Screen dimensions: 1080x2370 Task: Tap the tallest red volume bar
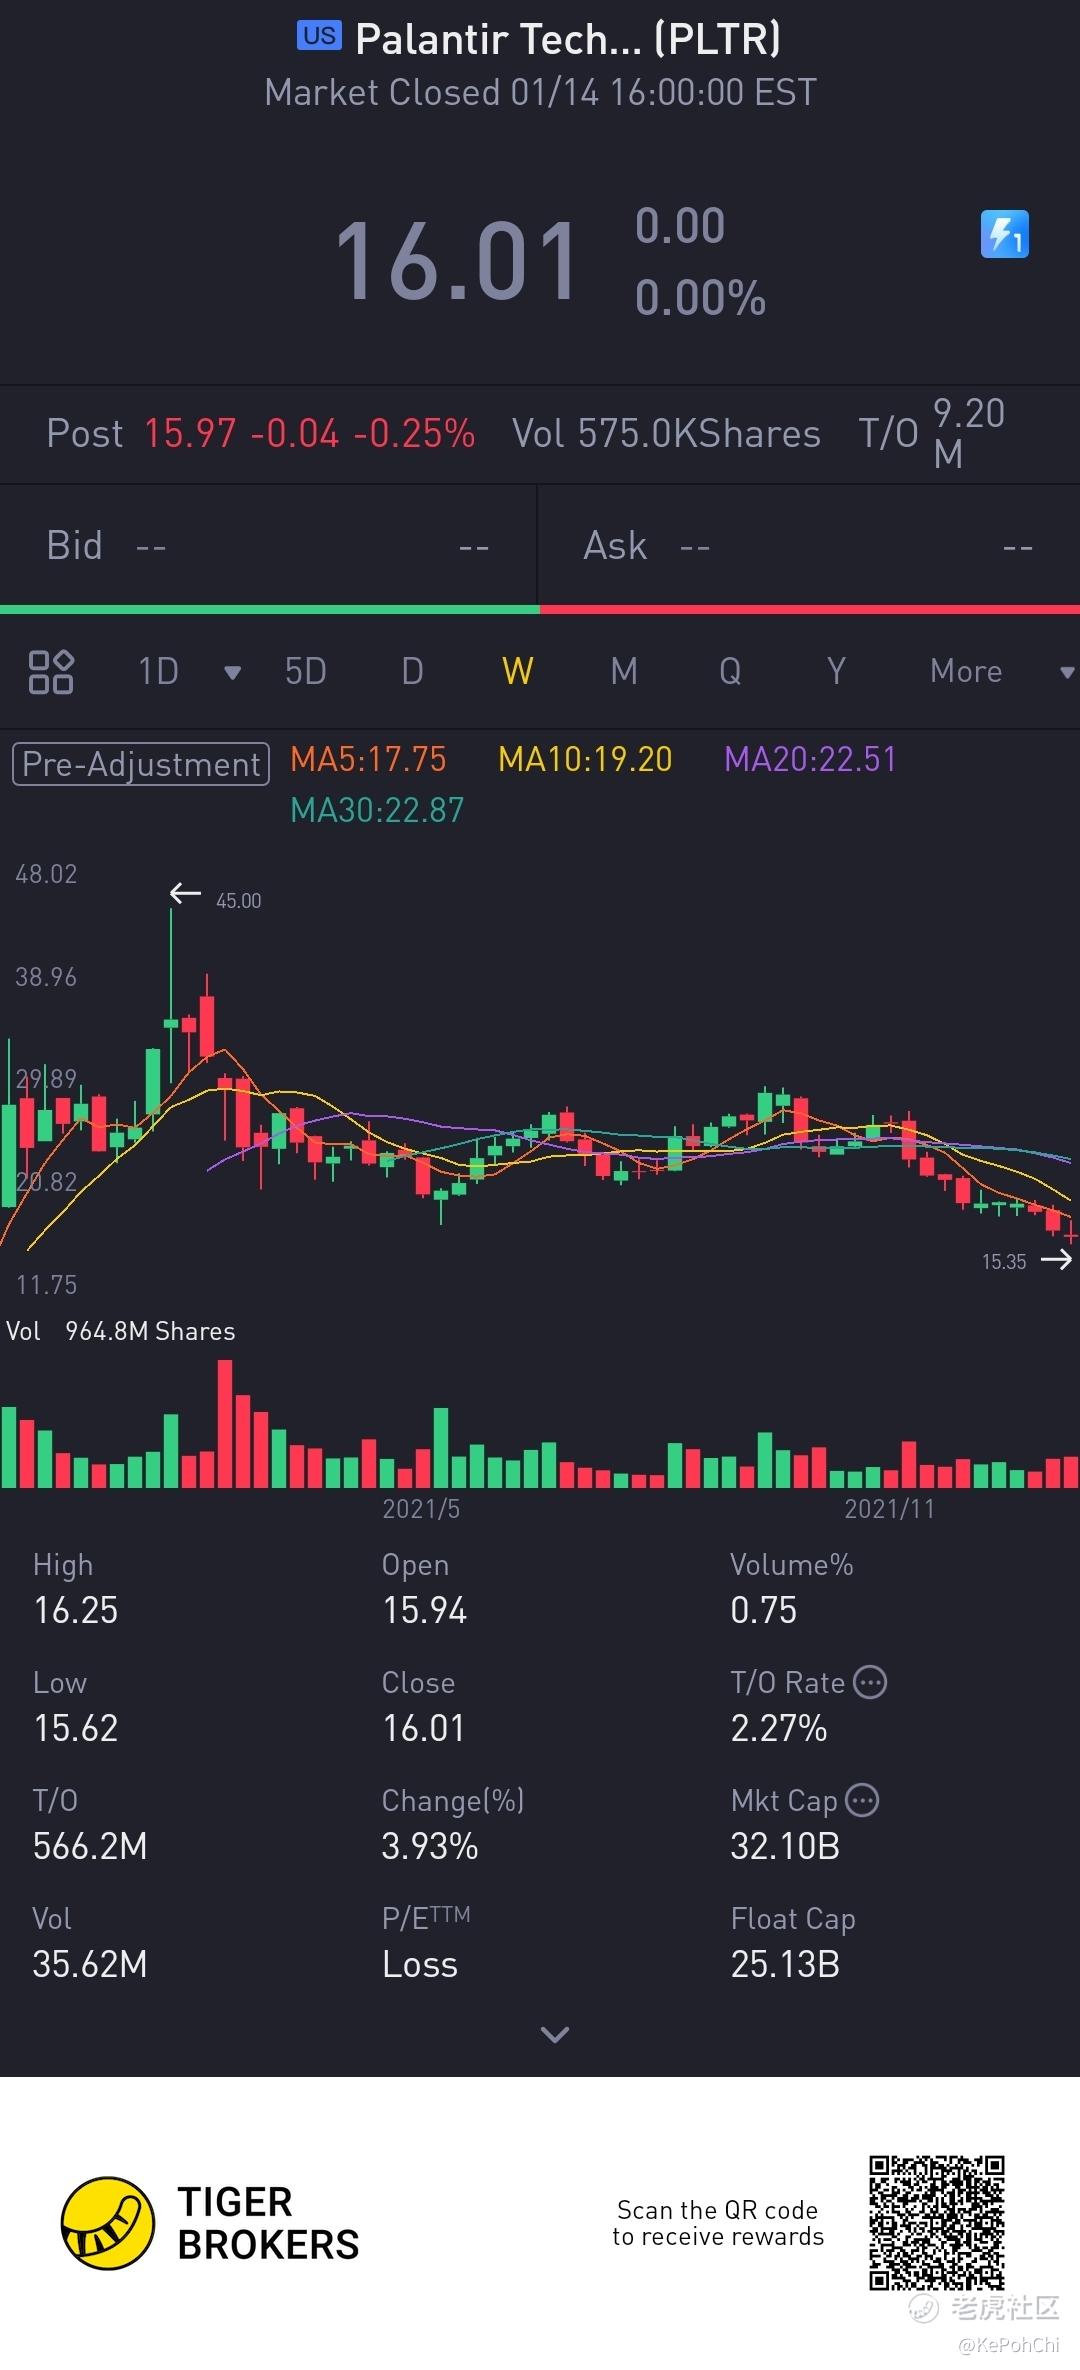pos(225,1423)
